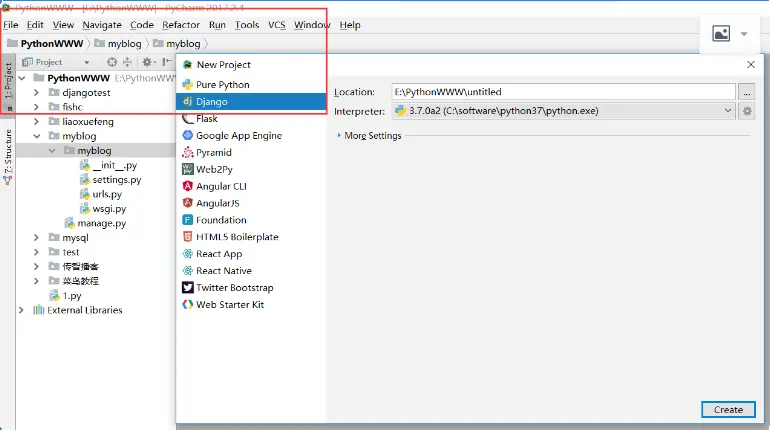The image size is (770, 430).
Task: Expand the djangotest folder
Action: point(36,92)
